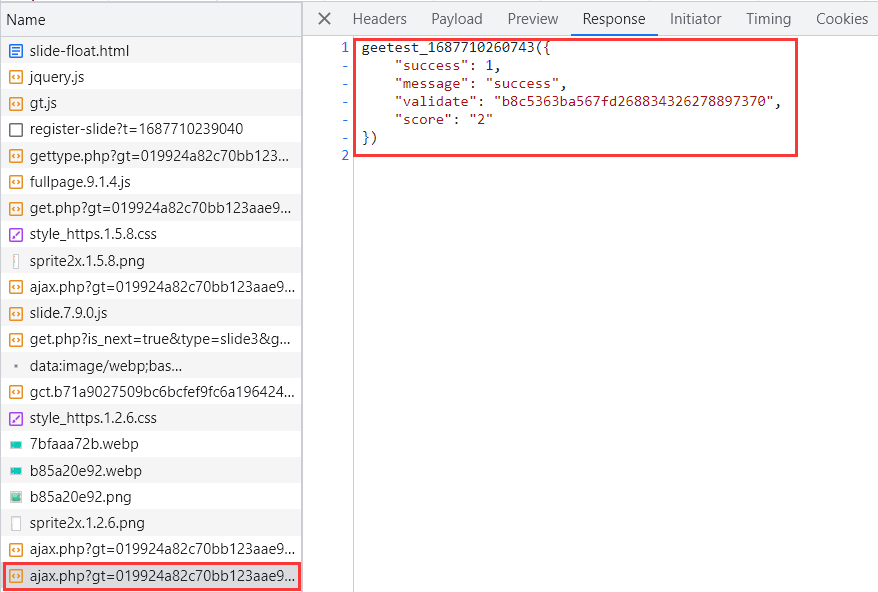878x592 pixels.
Task: Open the Payload tab
Action: [457, 19]
